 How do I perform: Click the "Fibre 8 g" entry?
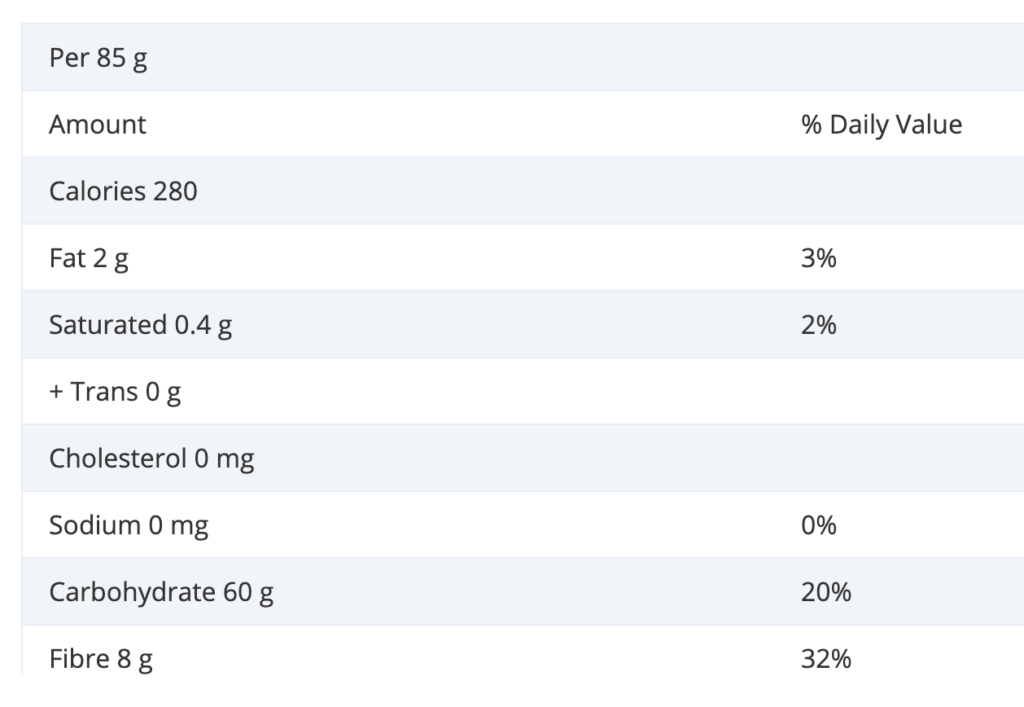pyautogui.click(x=101, y=659)
